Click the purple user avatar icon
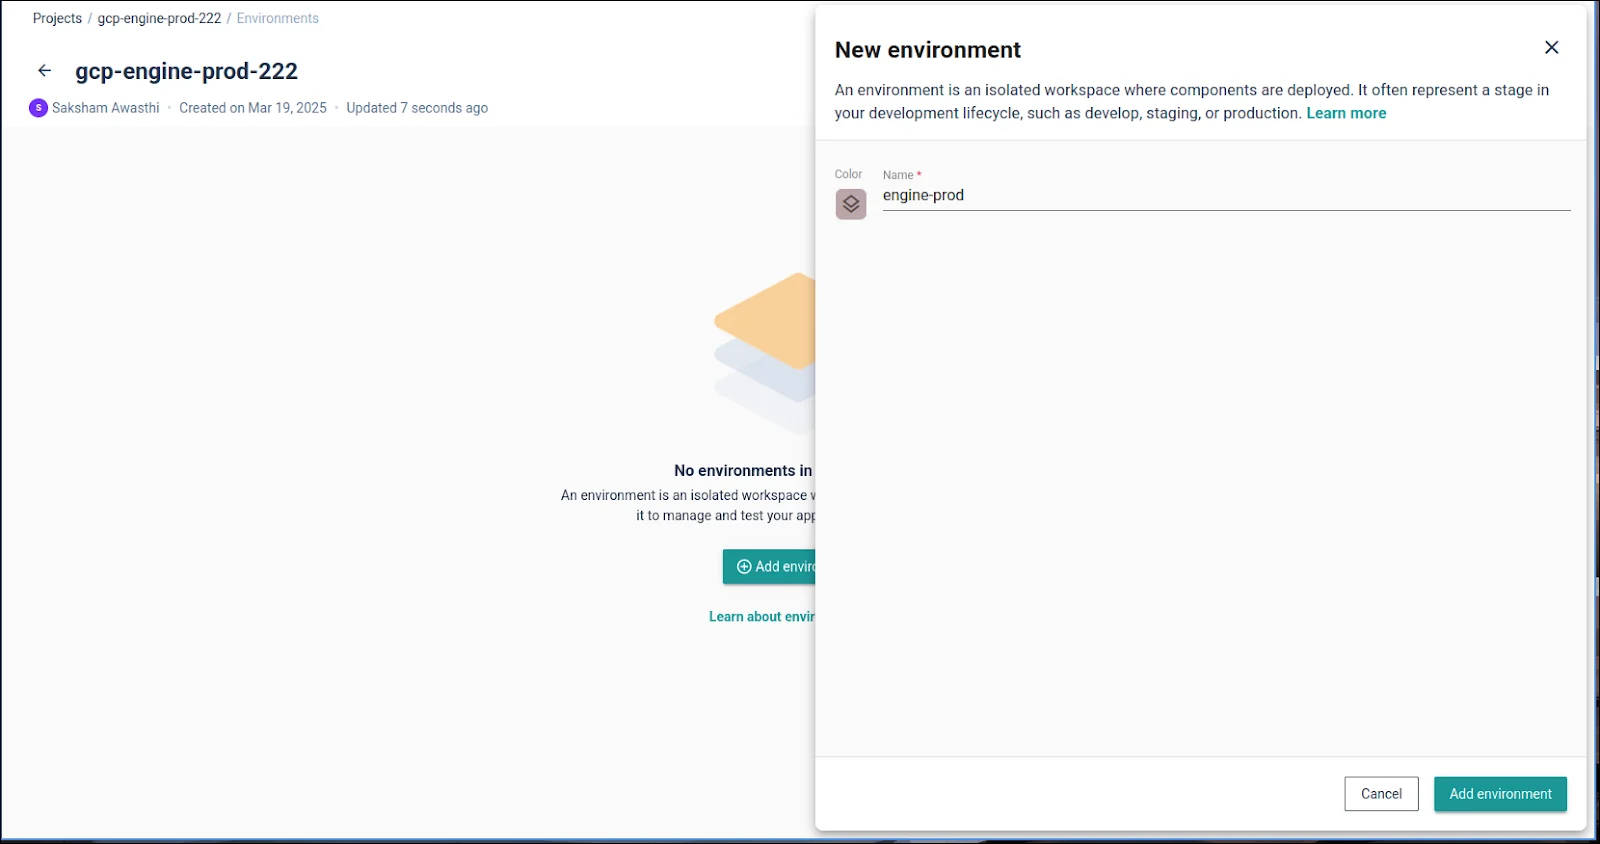1600x844 pixels. tap(38, 108)
